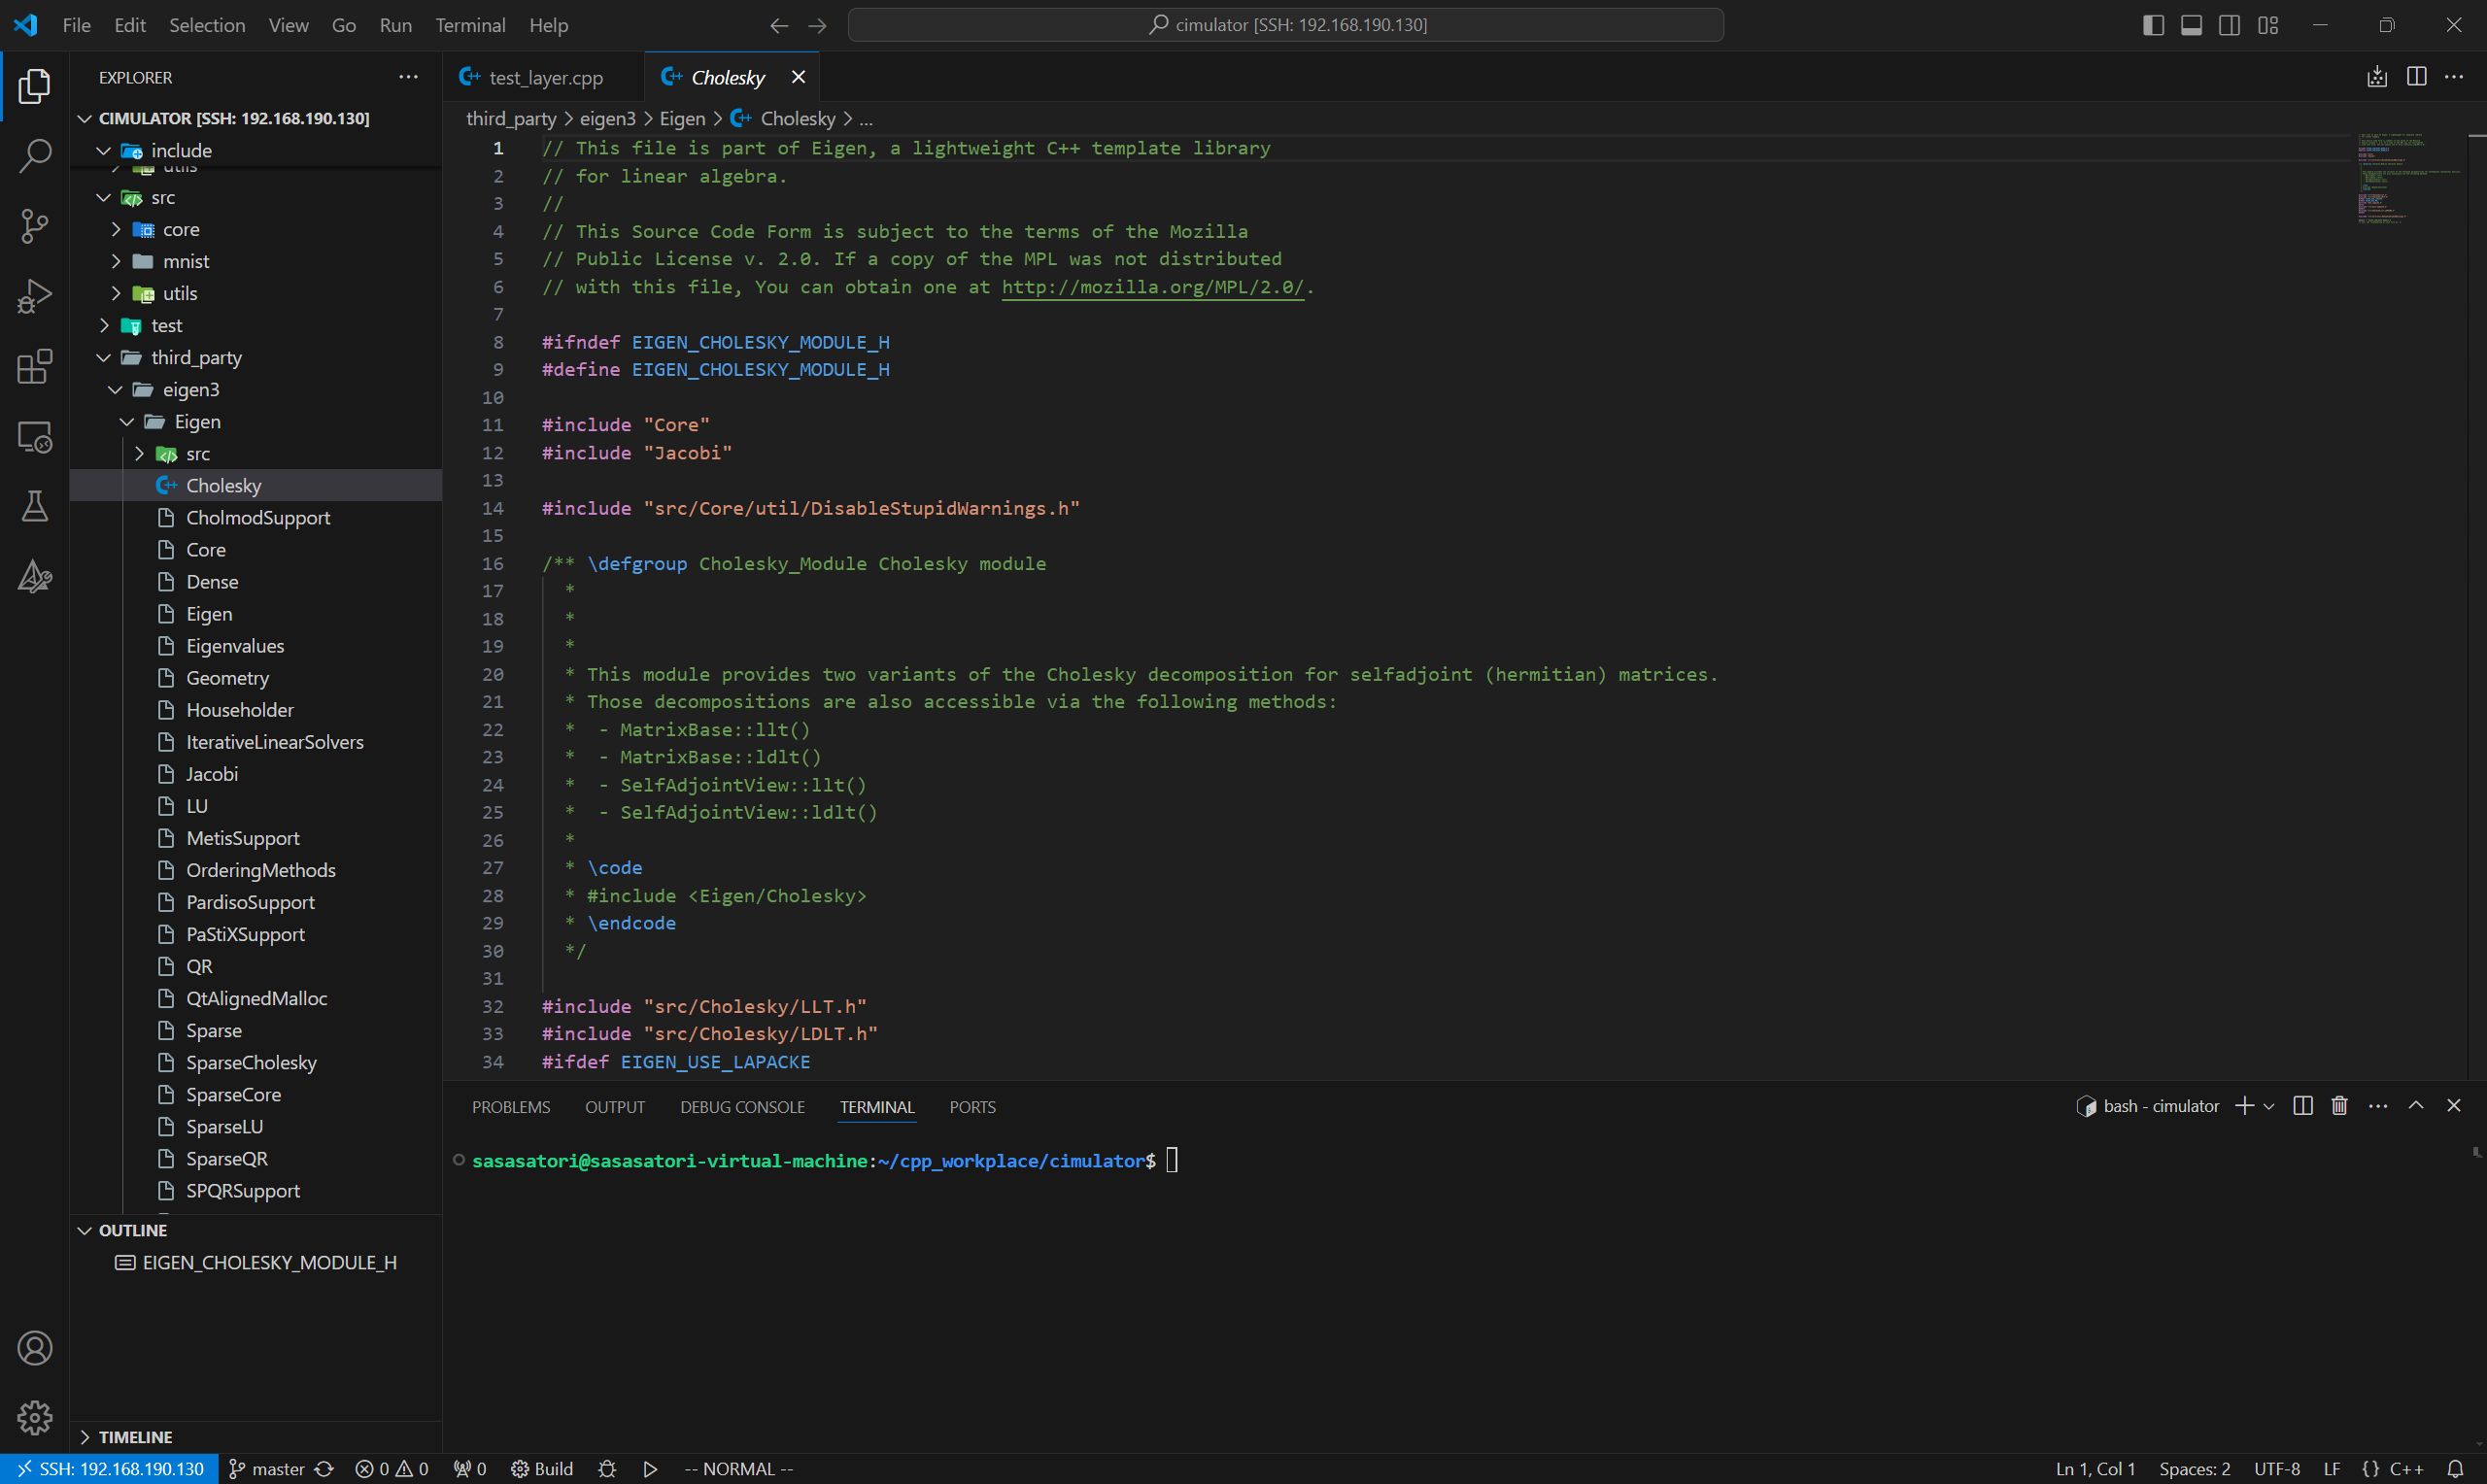Collapse the eigen3 folder
This screenshot has width=2487, height=1484.
tap(116, 389)
